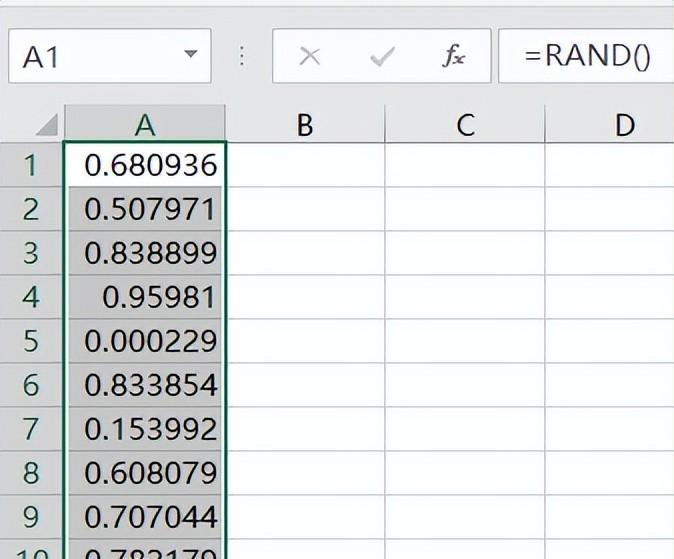Click cell containing 0.680936
The image size is (674, 559).
145,165
